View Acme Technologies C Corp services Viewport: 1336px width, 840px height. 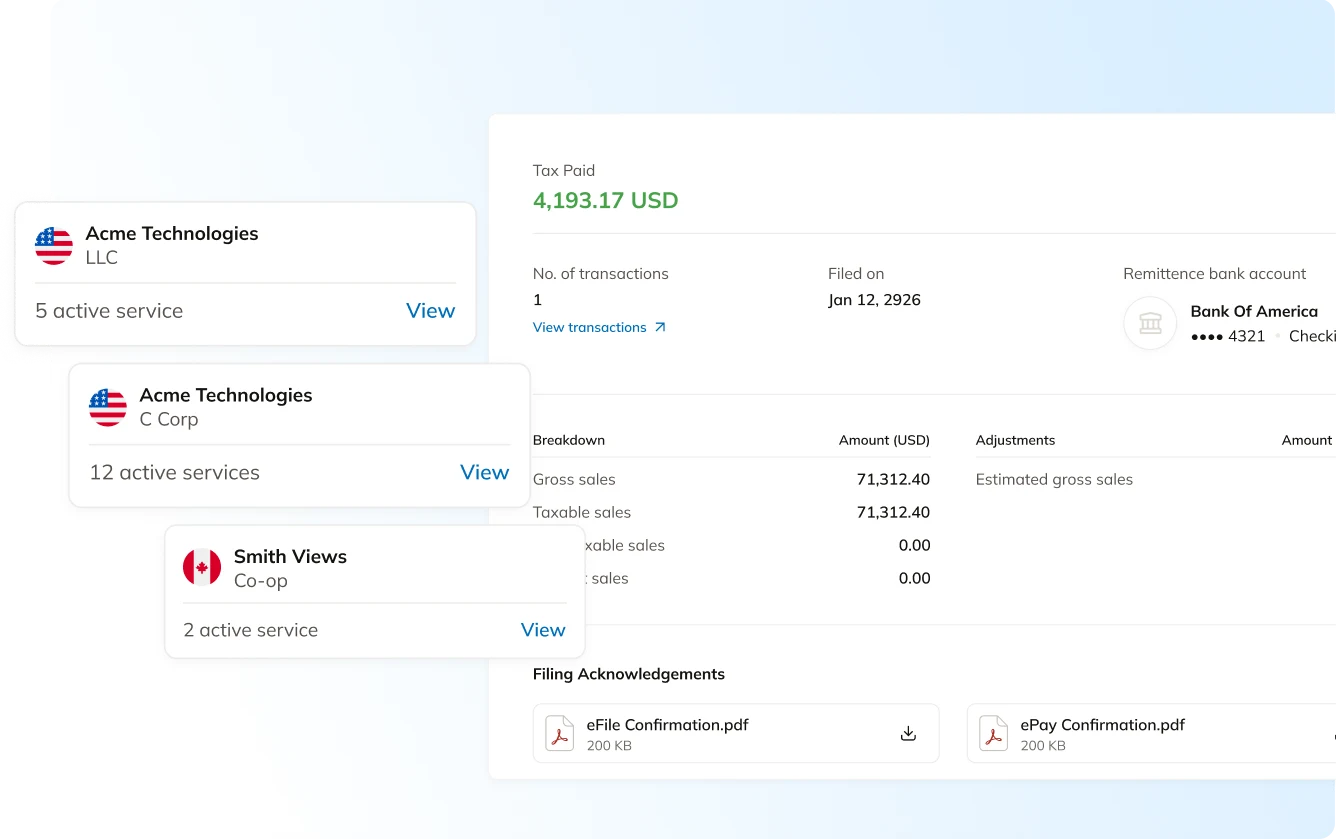pyautogui.click(x=484, y=473)
